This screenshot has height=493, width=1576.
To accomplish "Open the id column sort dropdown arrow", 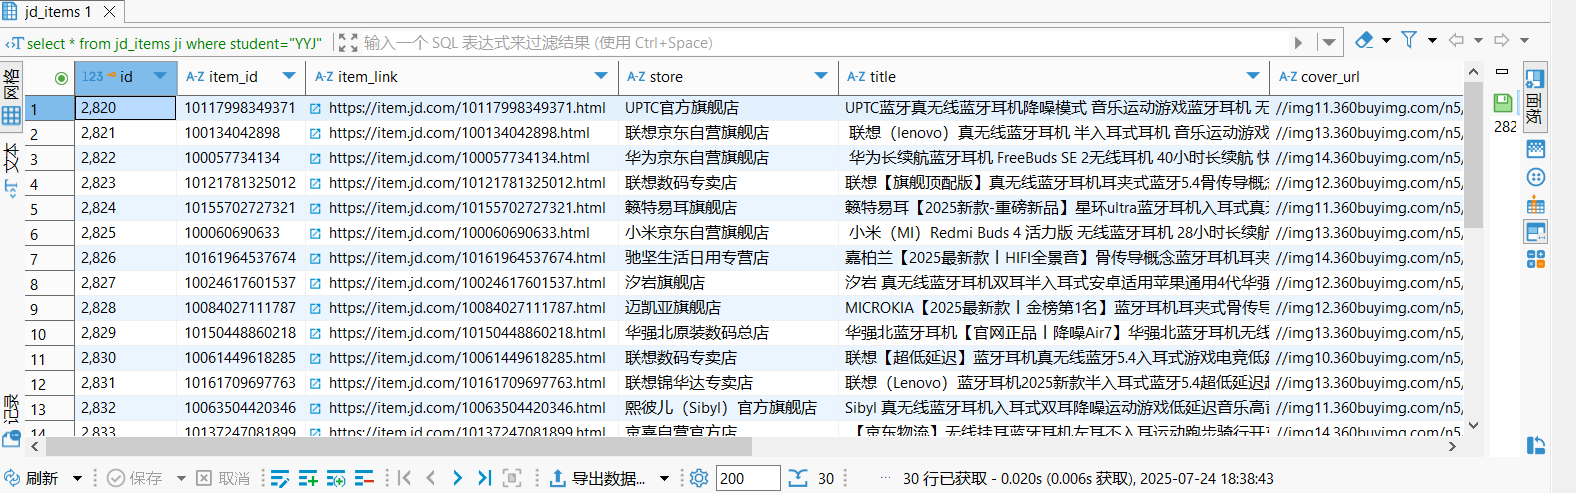I will [160, 76].
